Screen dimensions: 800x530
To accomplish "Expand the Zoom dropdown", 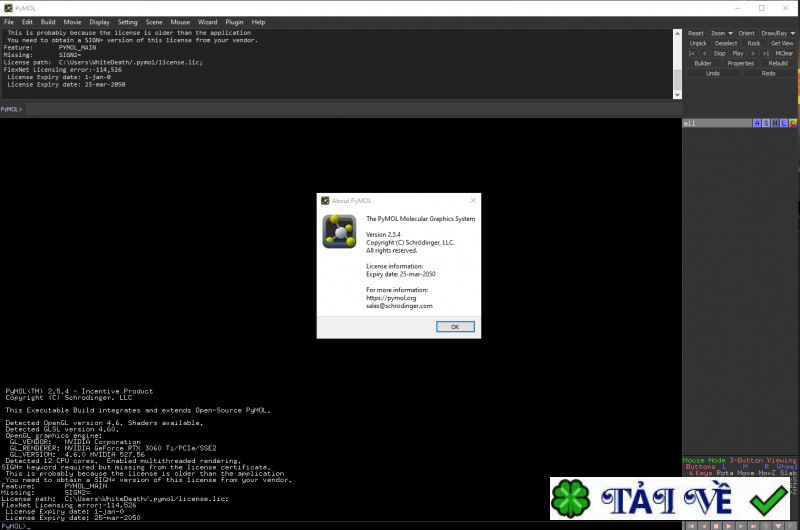I will click(721, 33).
